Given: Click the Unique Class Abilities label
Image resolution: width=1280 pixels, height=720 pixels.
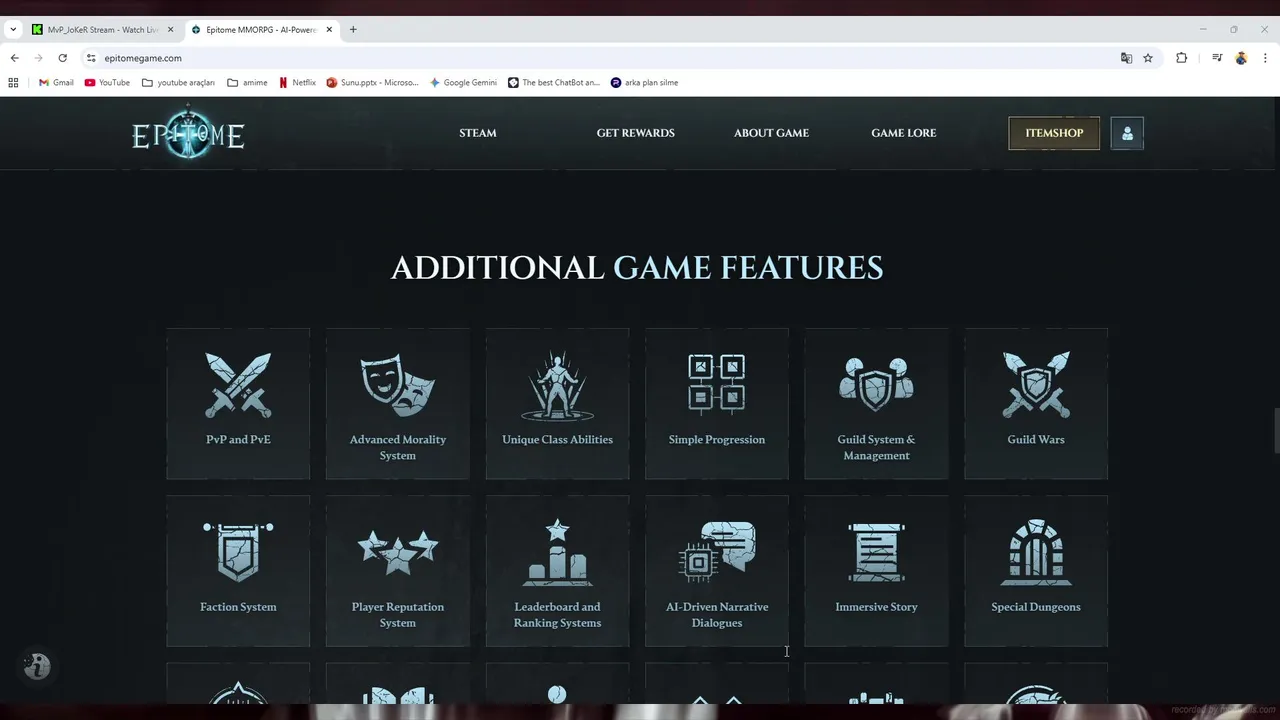Looking at the screenshot, I should point(557,439).
